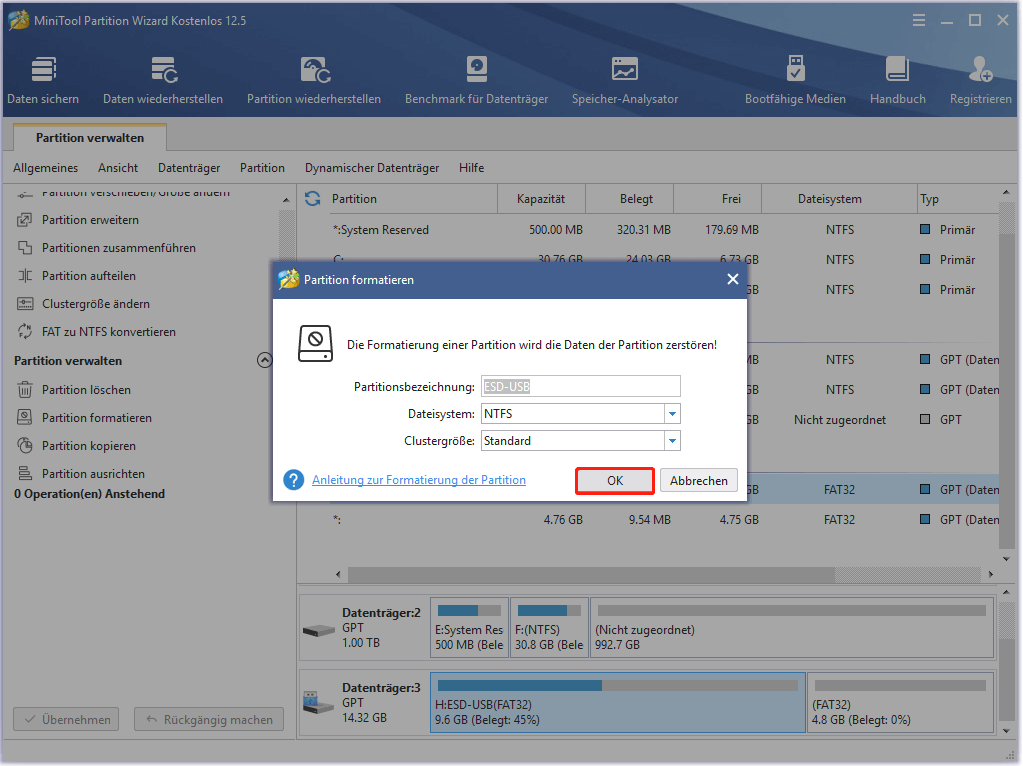Screen dimensions: 1023x766
Task: Start Benchmark für Datenträger
Action: [476, 81]
